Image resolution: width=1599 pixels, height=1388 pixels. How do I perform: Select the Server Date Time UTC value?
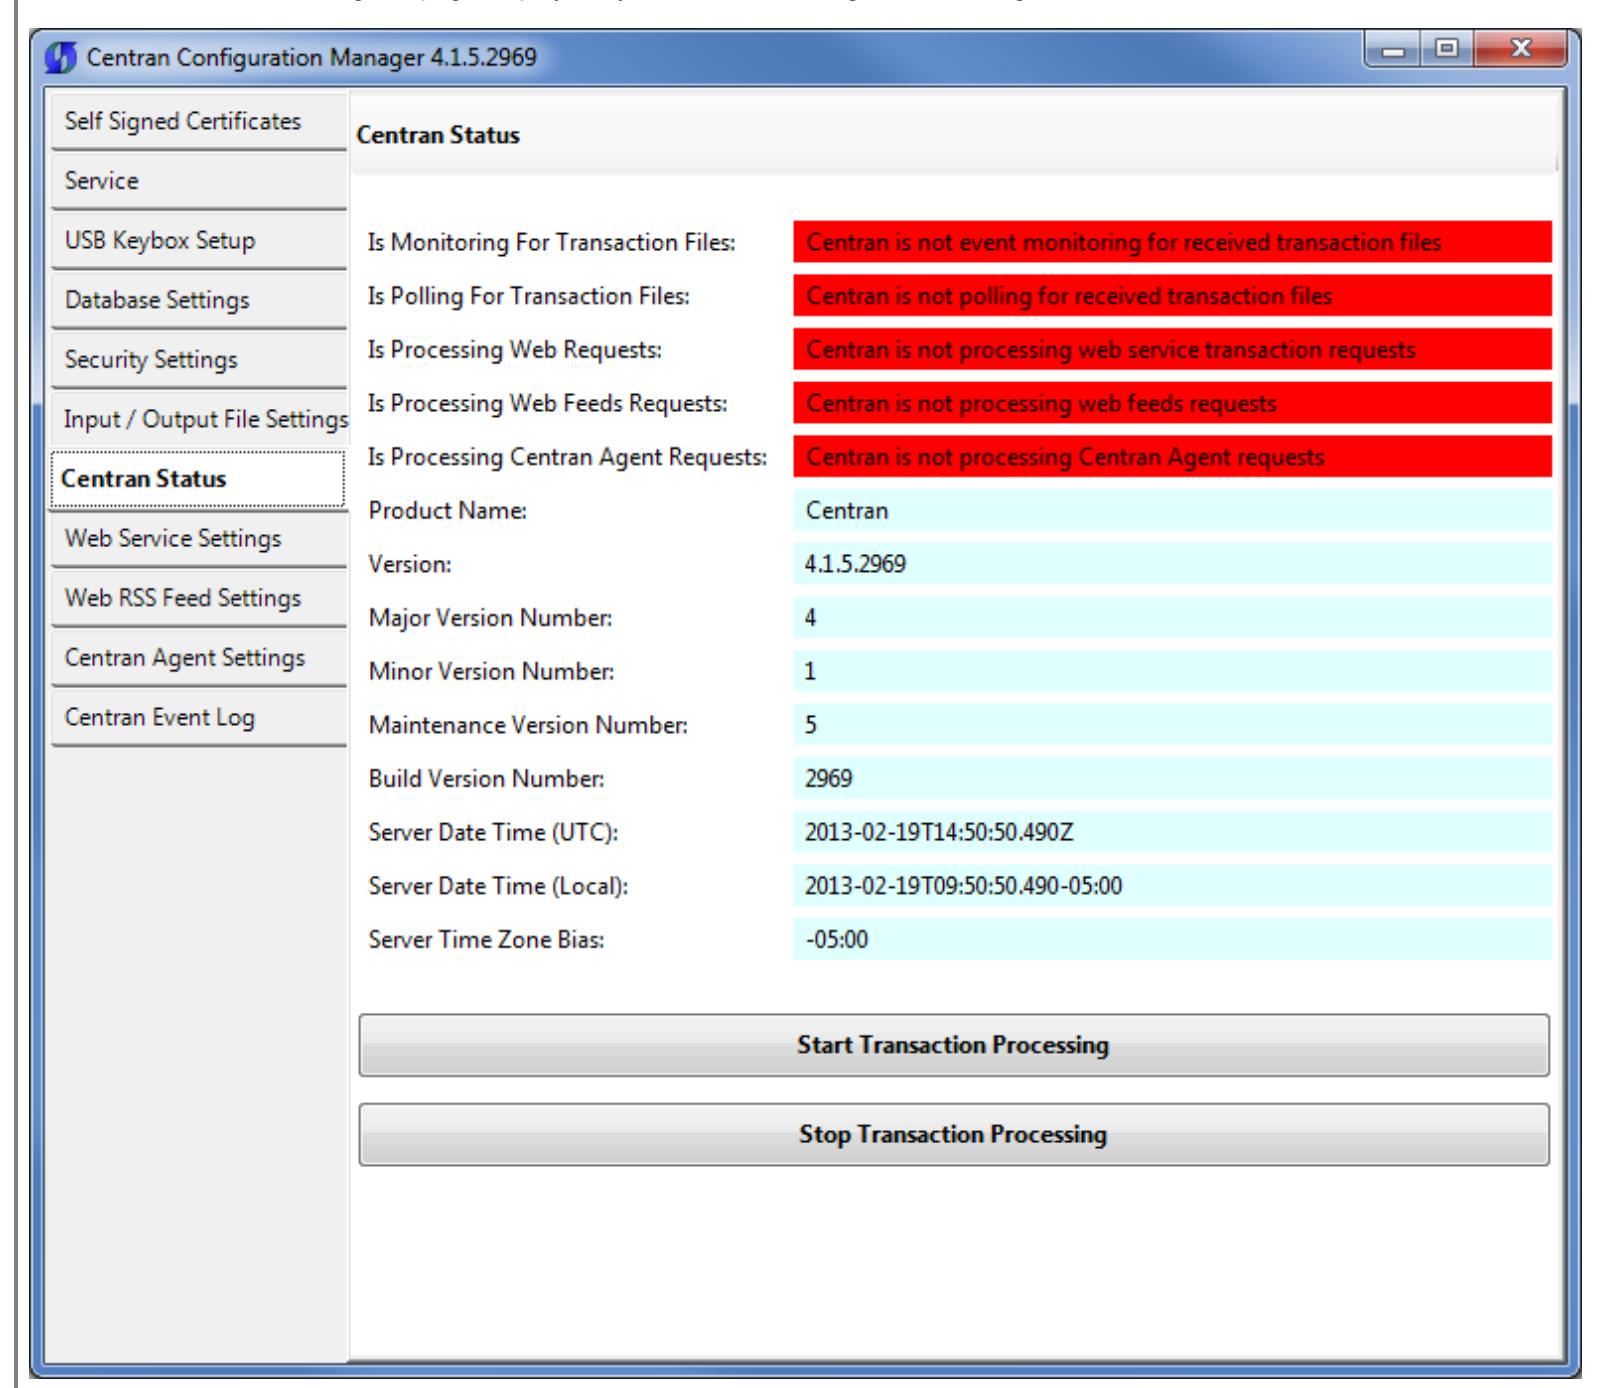(1173, 832)
